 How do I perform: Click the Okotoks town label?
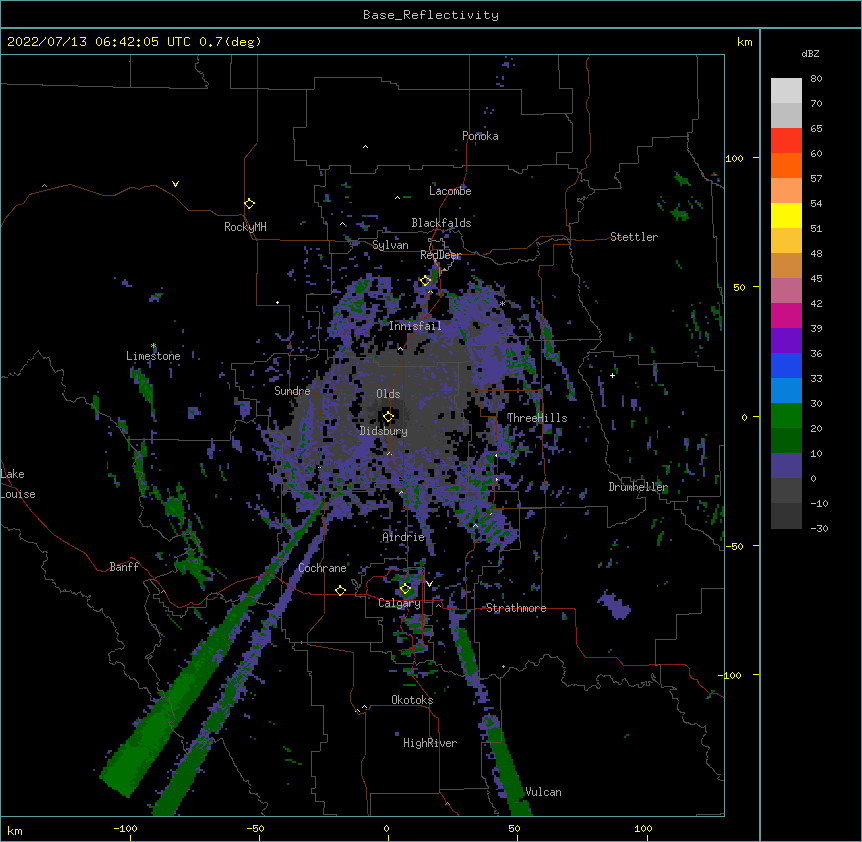[x=412, y=700]
